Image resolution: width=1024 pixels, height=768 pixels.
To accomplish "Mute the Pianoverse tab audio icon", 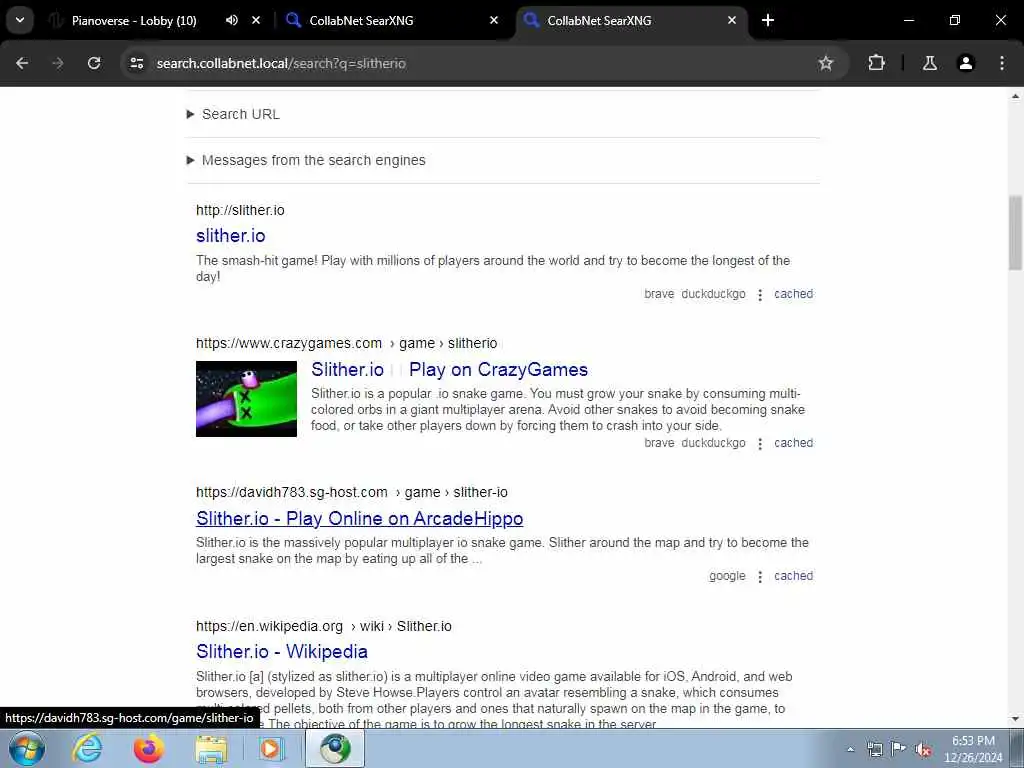I will point(231,20).
